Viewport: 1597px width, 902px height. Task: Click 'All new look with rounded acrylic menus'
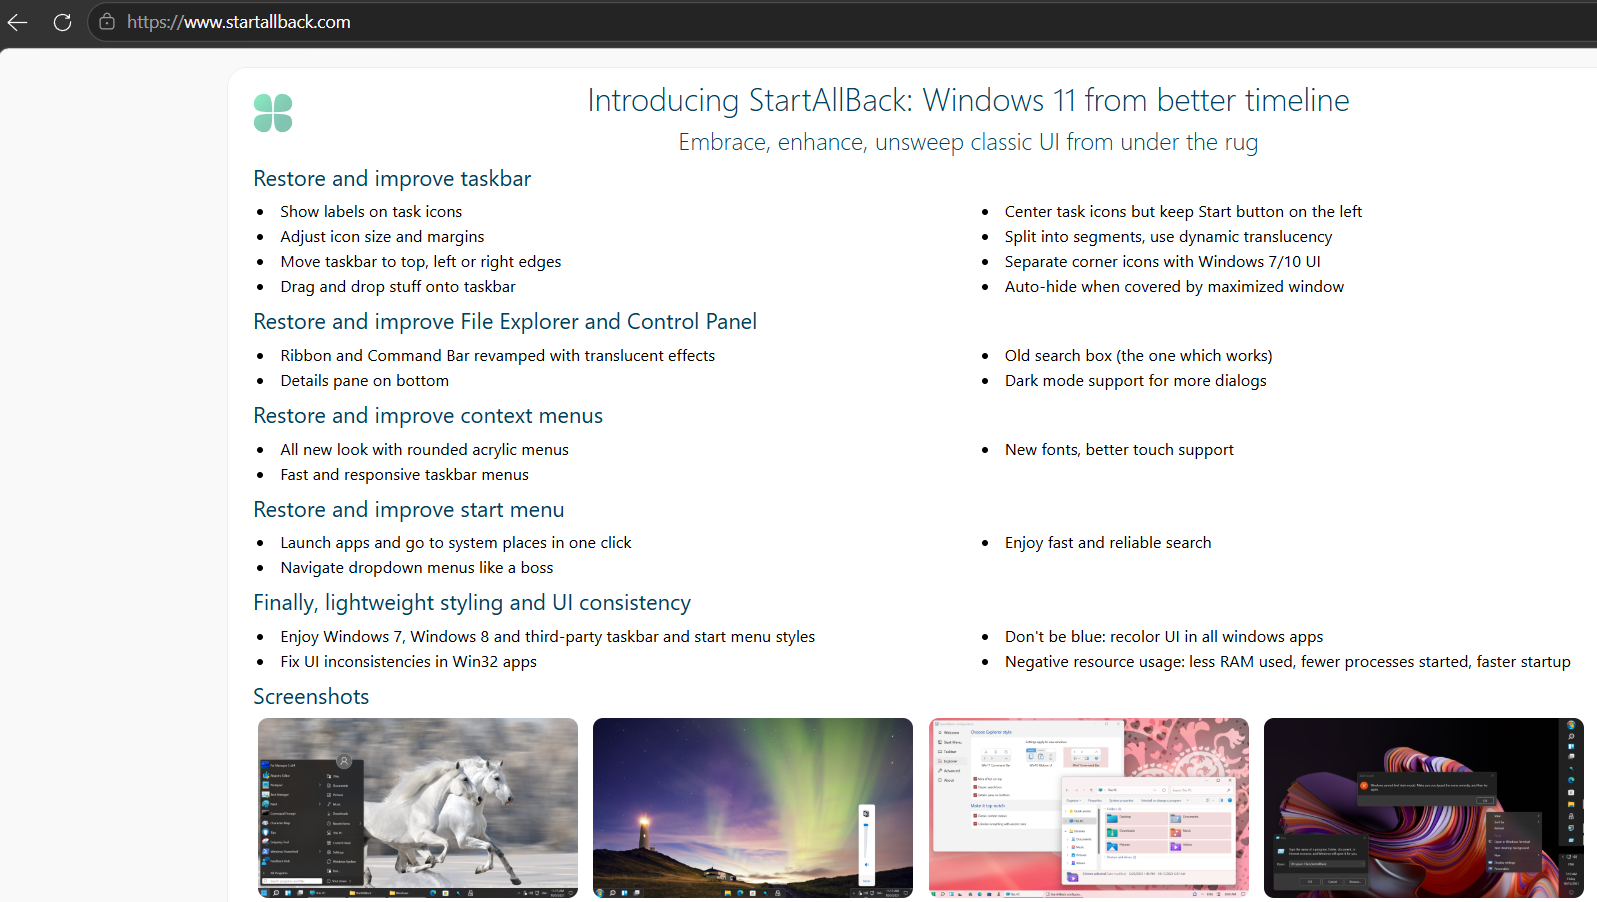click(x=424, y=450)
